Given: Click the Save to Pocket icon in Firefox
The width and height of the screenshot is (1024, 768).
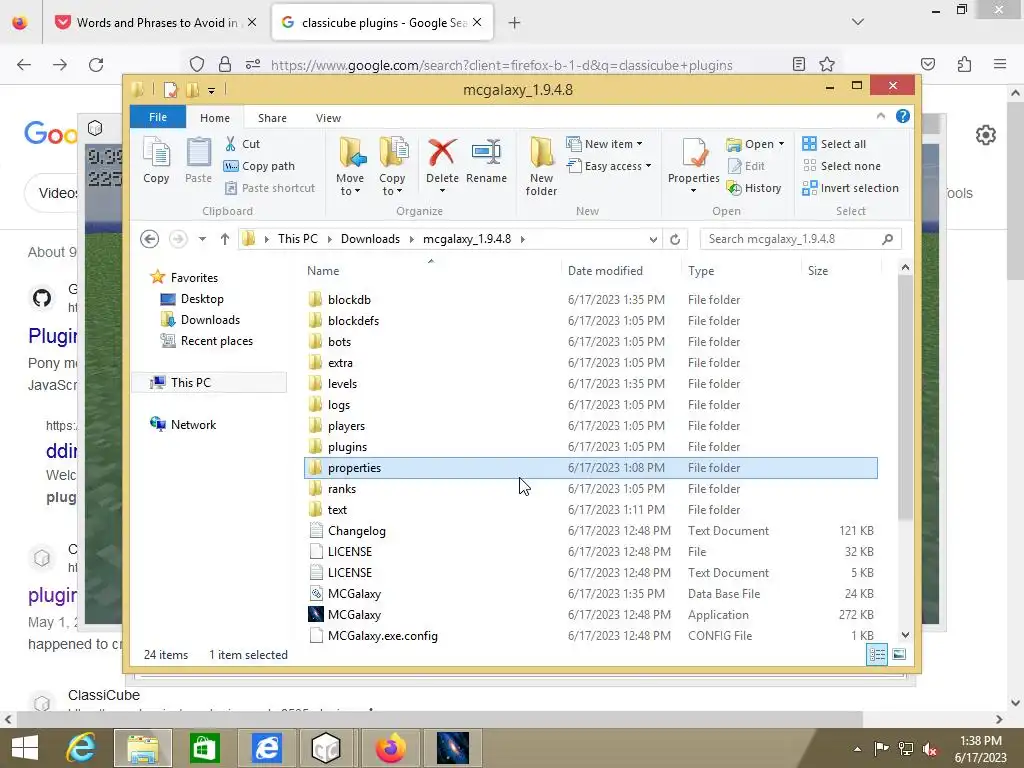Looking at the screenshot, I should tap(928, 64).
